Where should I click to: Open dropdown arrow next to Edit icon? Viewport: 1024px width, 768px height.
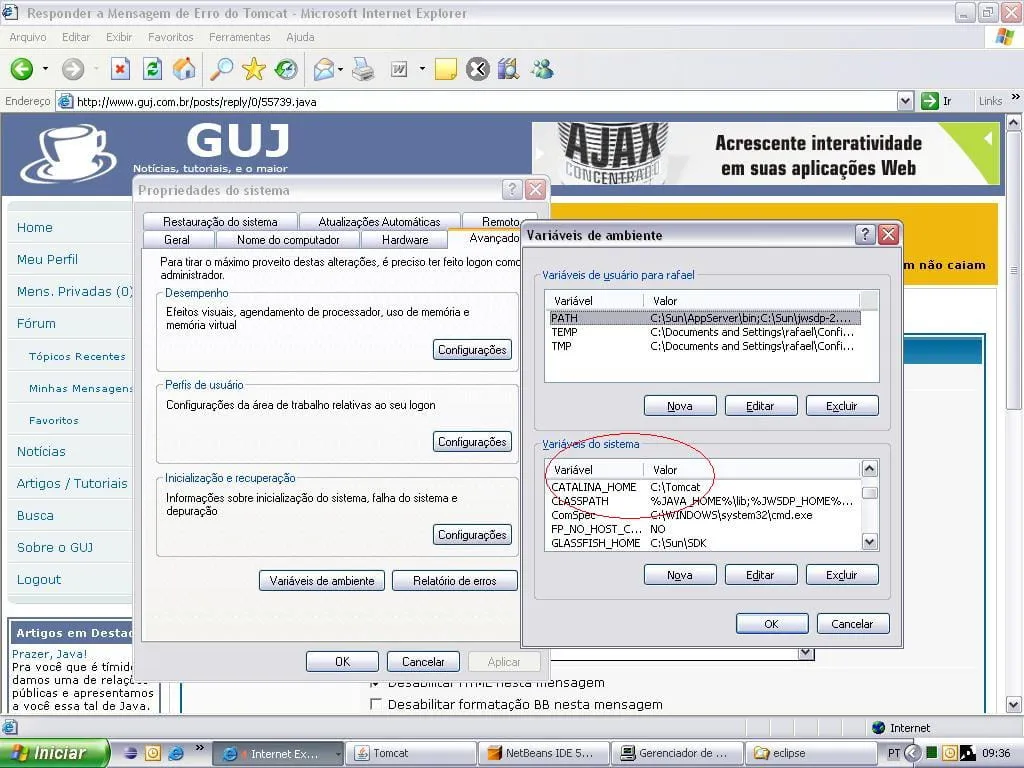(x=422, y=69)
